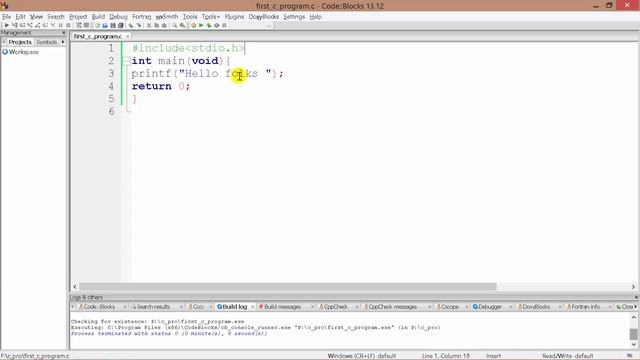Image resolution: width=640 pixels, height=360 pixels.
Task: Open the File menu
Action: point(7,17)
